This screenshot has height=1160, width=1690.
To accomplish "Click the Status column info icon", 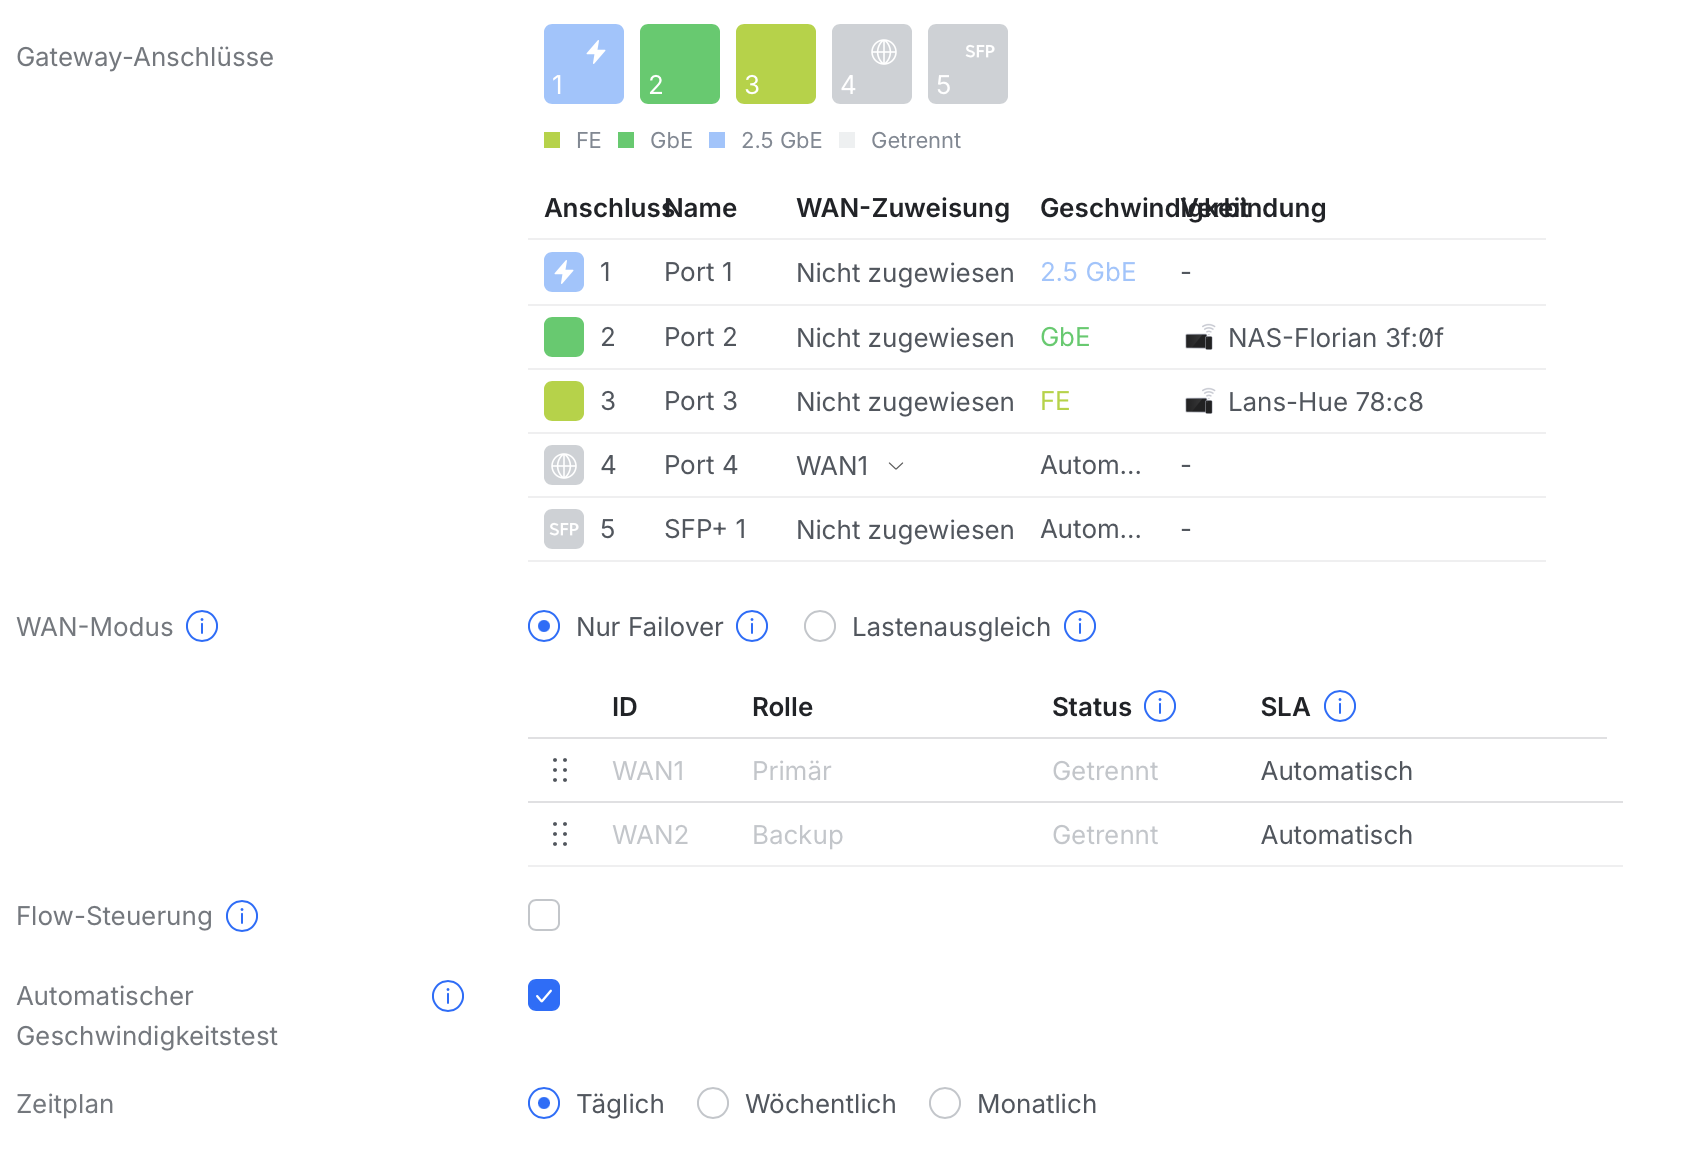I will point(1160,707).
